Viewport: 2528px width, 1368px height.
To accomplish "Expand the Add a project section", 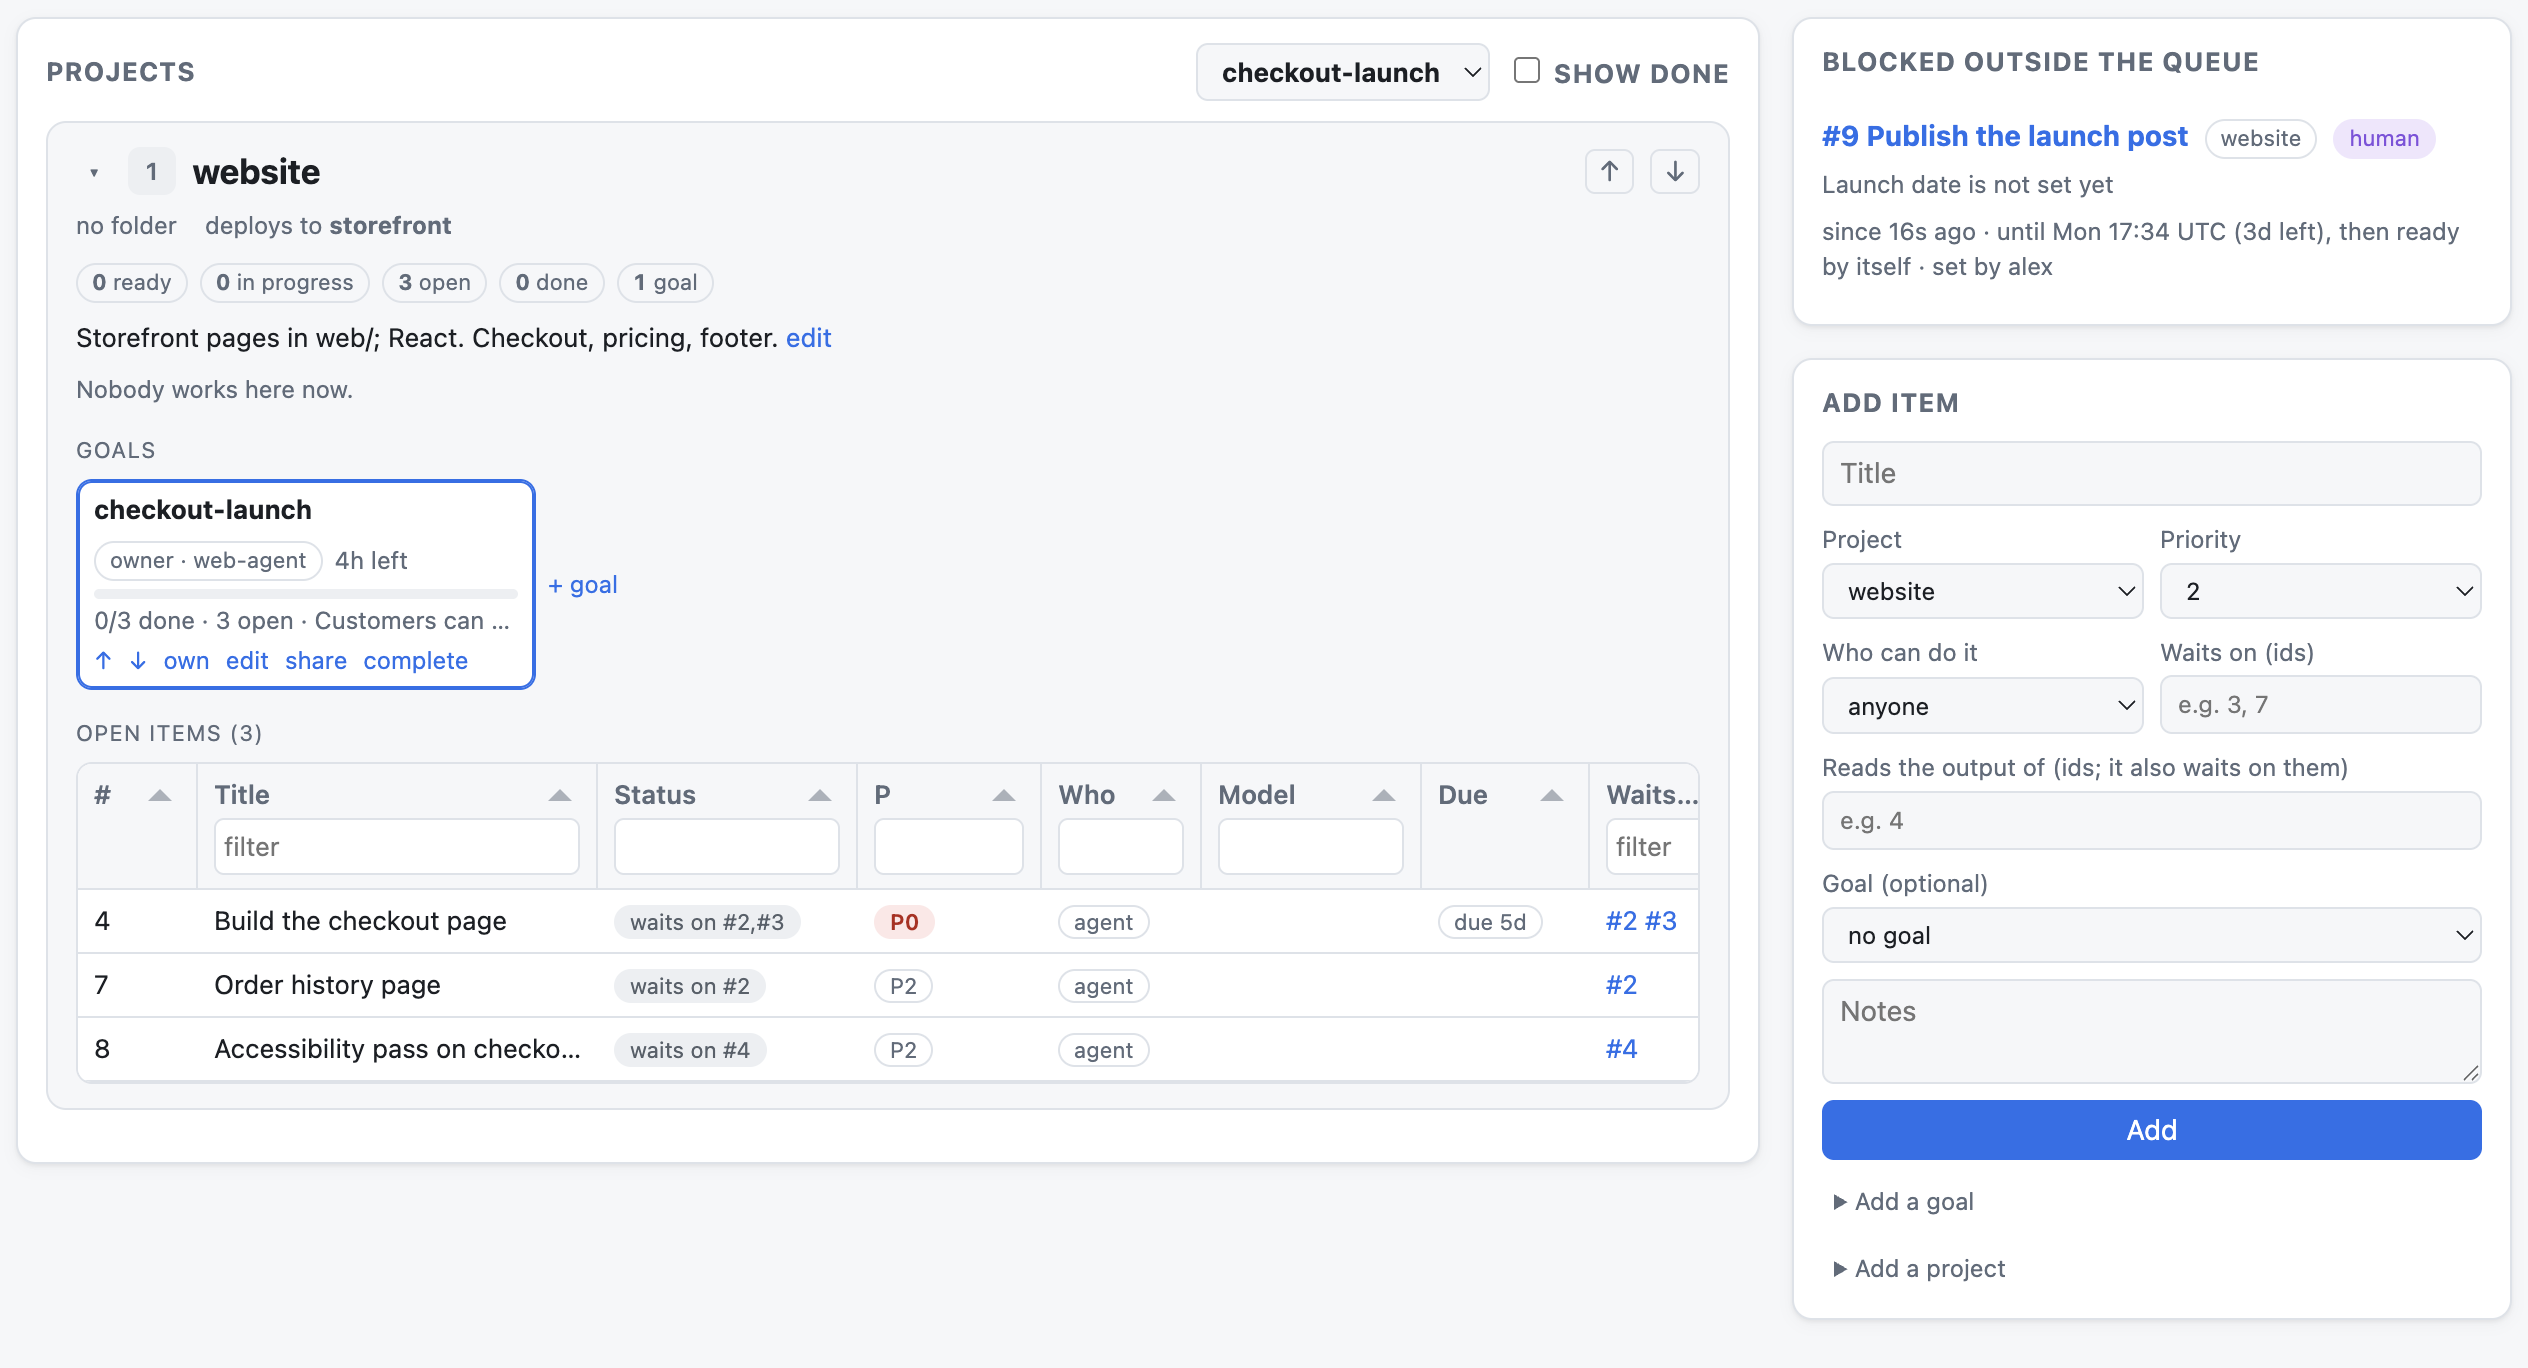I will tap(1919, 1269).
